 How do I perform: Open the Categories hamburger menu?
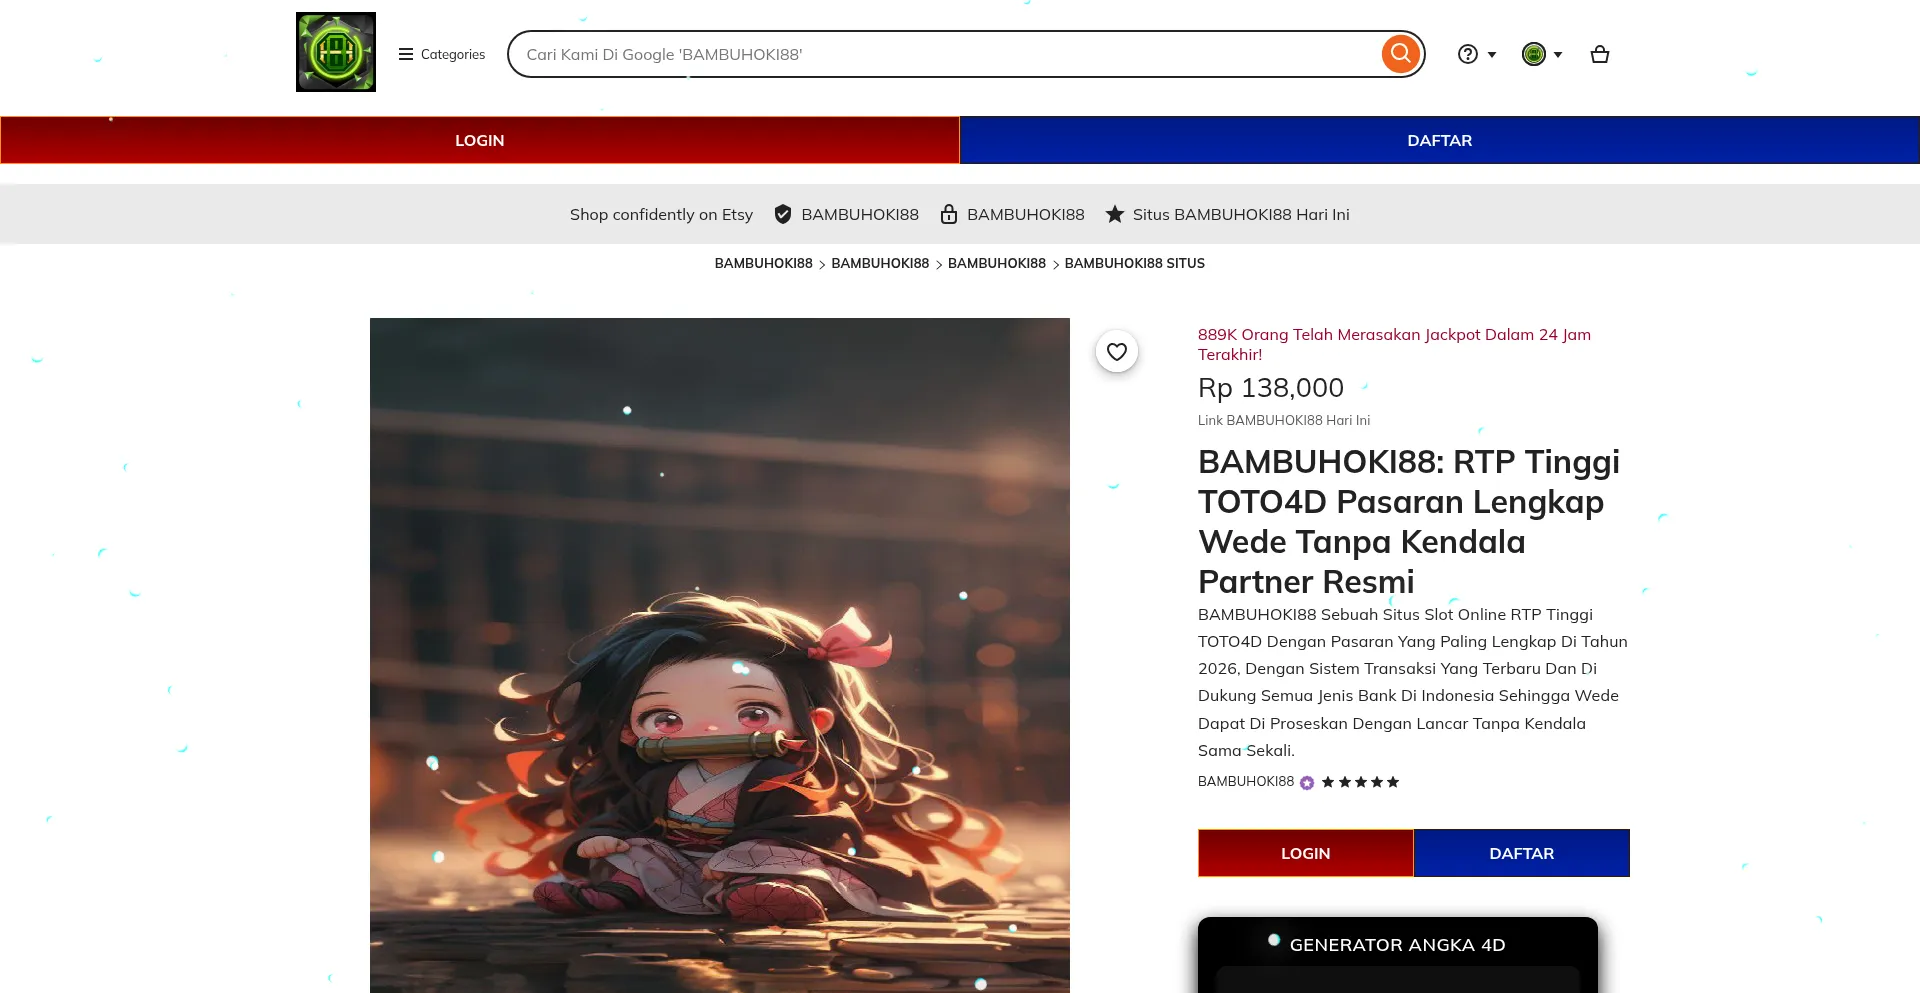(441, 54)
